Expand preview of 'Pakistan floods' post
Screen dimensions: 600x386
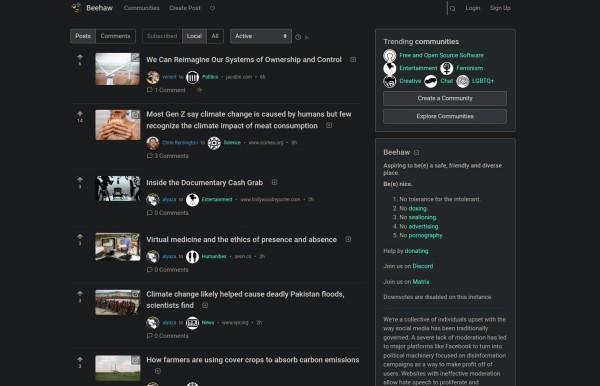coord(205,305)
